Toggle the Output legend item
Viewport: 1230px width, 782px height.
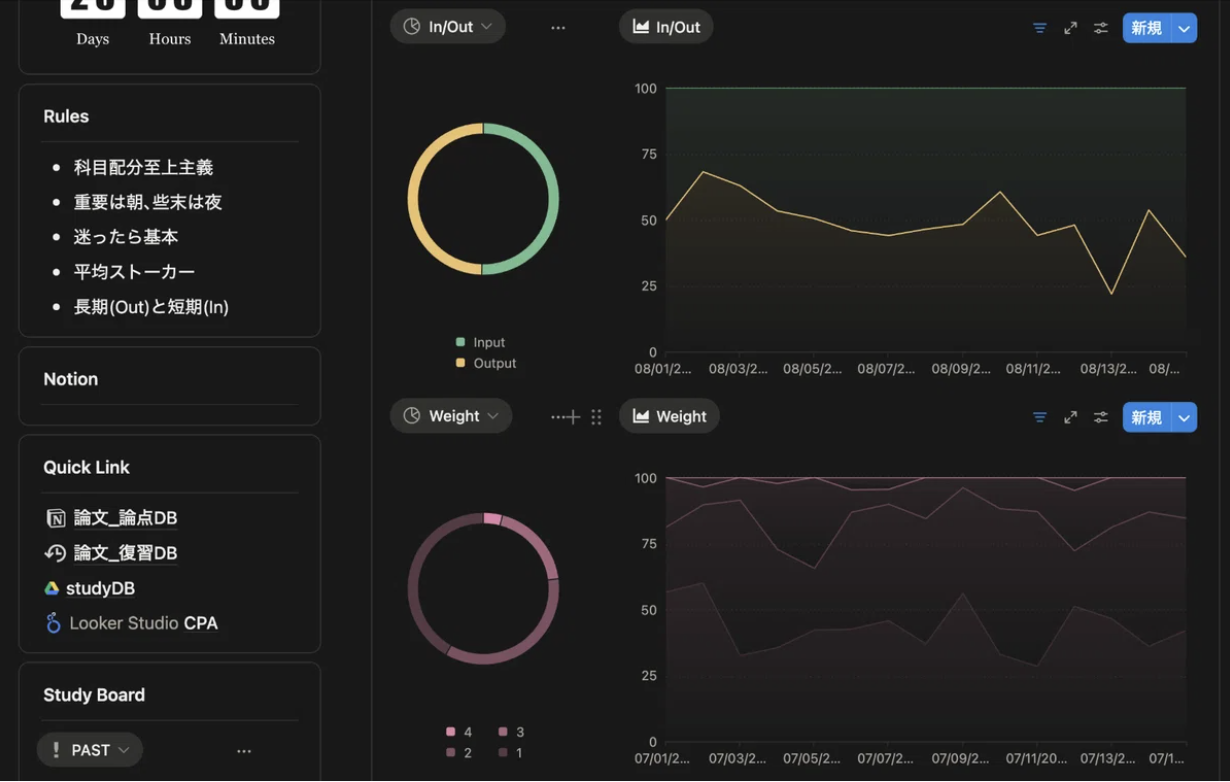485,363
